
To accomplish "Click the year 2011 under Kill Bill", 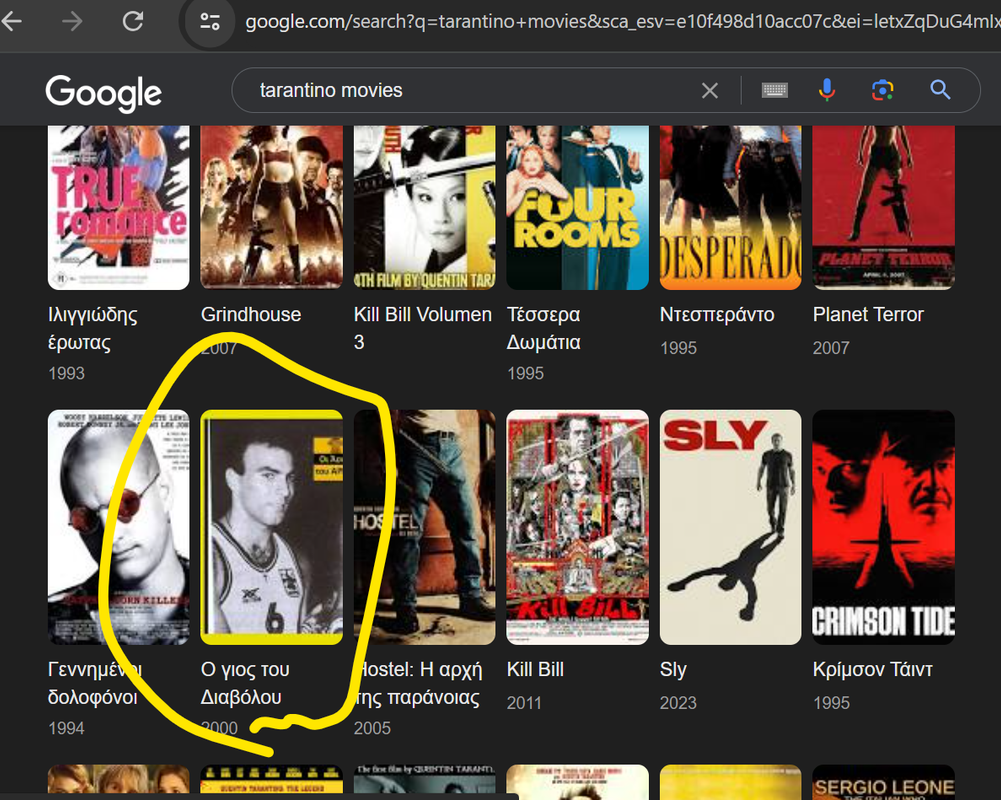I will point(524,702).
